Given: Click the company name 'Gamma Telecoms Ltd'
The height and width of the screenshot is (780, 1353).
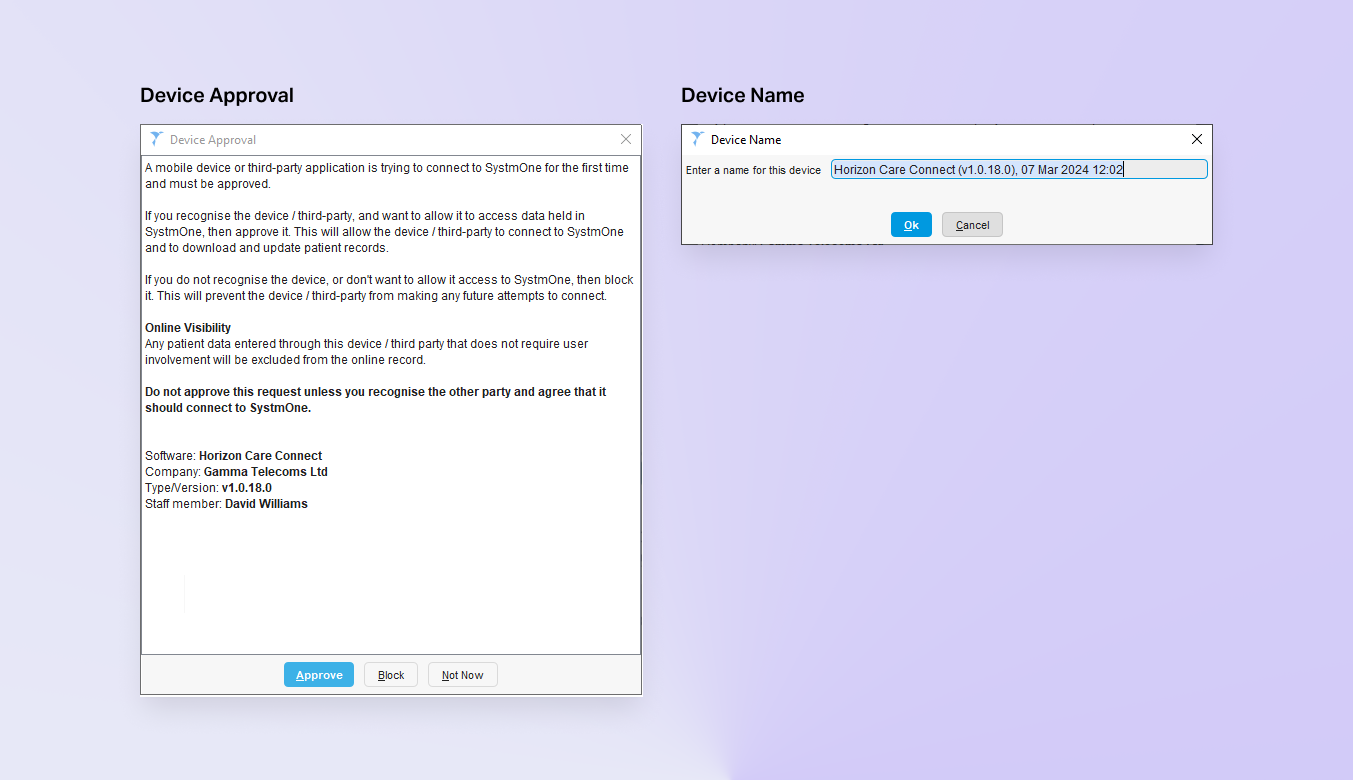Looking at the screenshot, I should (x=266, y=472).
